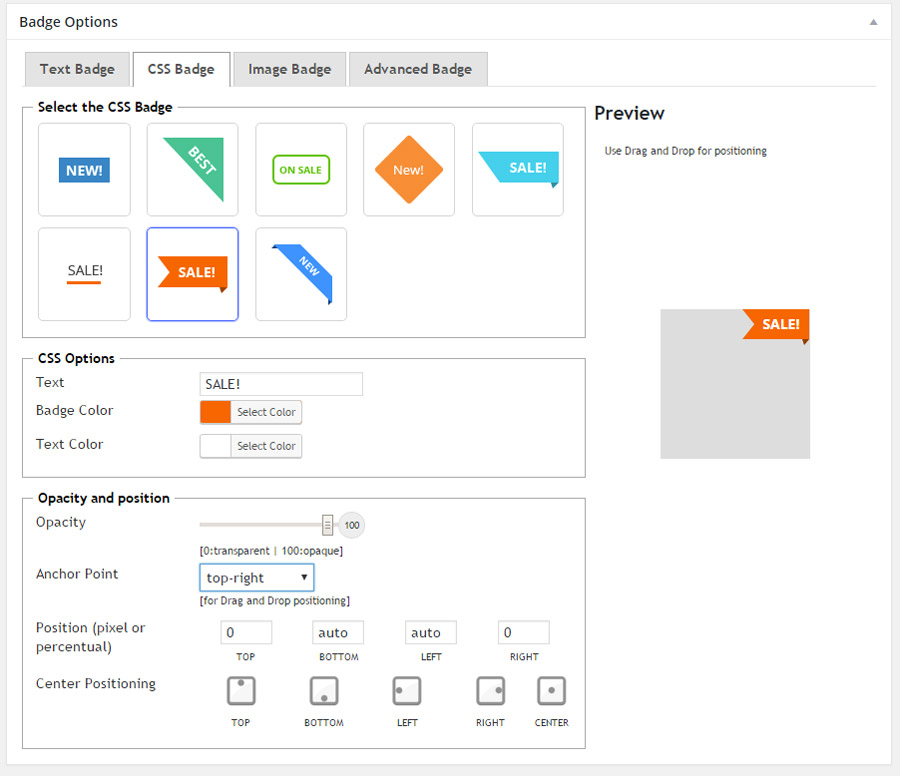Click the BOTTOM position input field
Screen dimensions: 900x776
click(x=338, y=633)
